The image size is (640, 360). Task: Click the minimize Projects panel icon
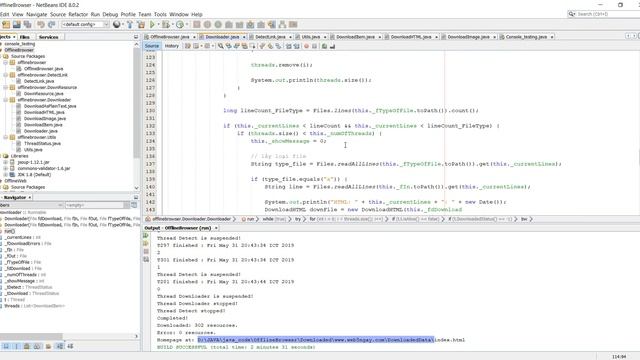coord(136,37)
